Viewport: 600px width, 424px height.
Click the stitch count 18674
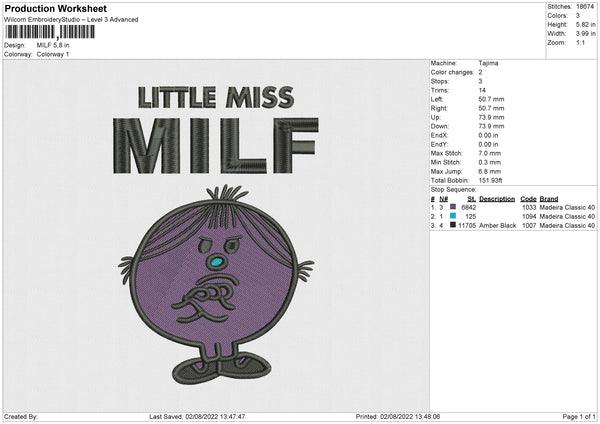(585, 7)
